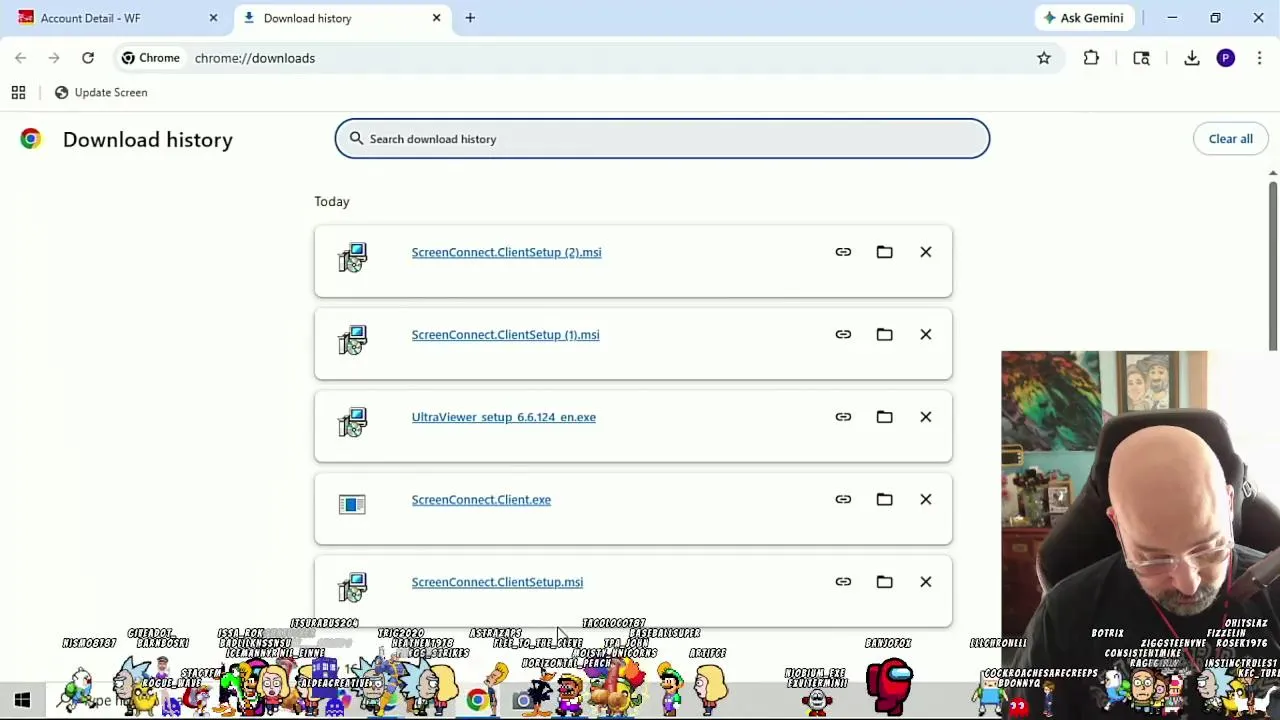Click the downloads page vertical scrollbar

point(1273,265)
